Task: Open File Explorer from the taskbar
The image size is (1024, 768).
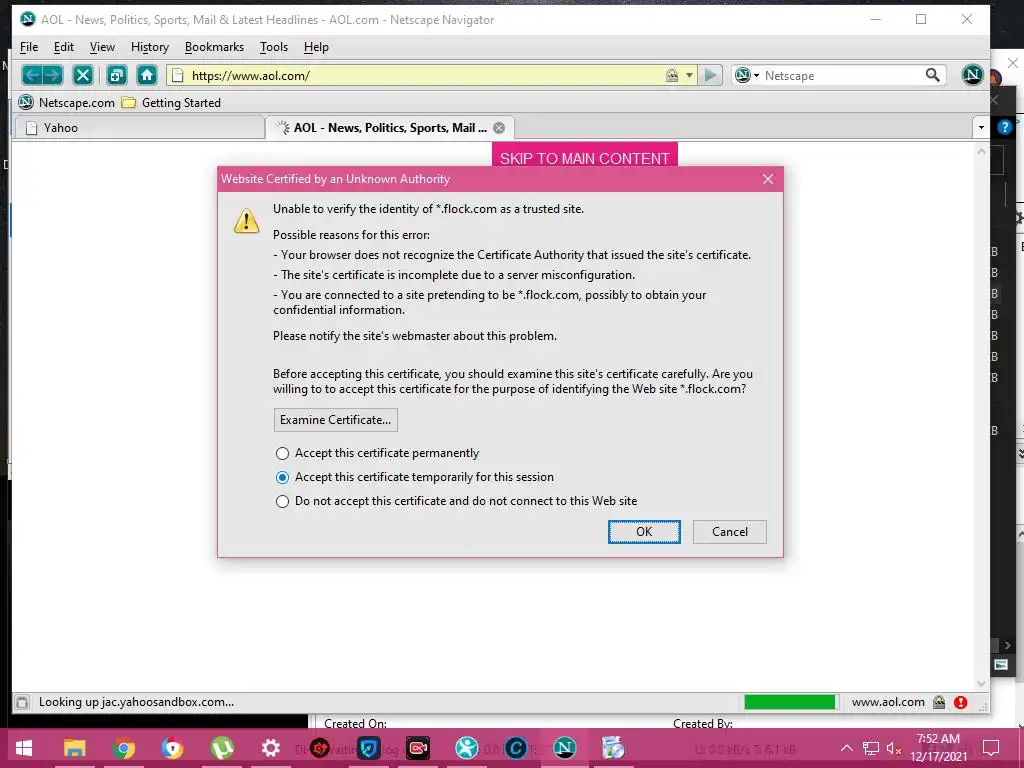Action: (x=74, y=748)
